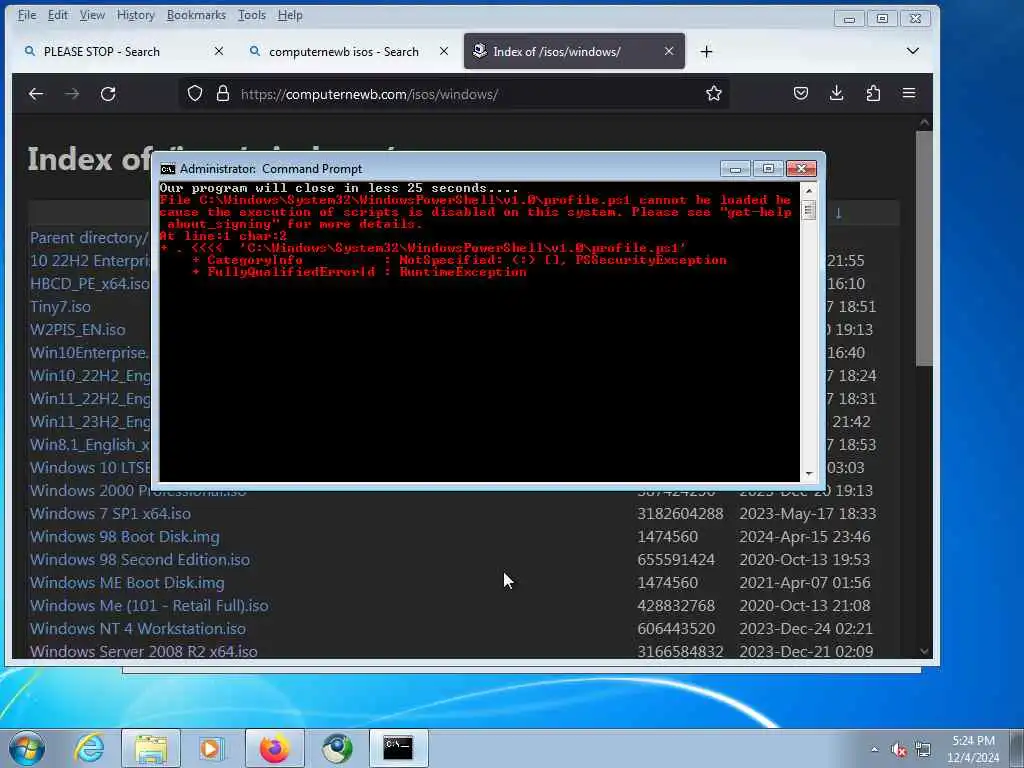Open the Windows Start menu orb
The image size is (1024, 768).
point(27,748)
